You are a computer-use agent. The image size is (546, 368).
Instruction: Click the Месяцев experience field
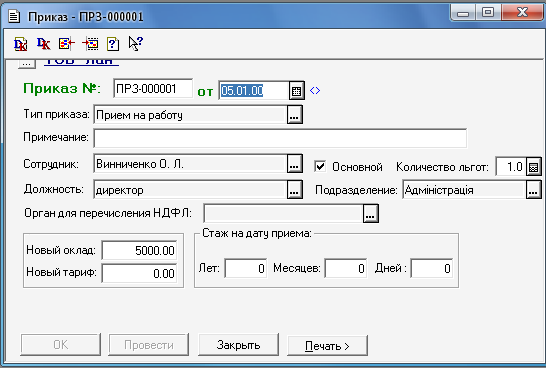[346, 268]
